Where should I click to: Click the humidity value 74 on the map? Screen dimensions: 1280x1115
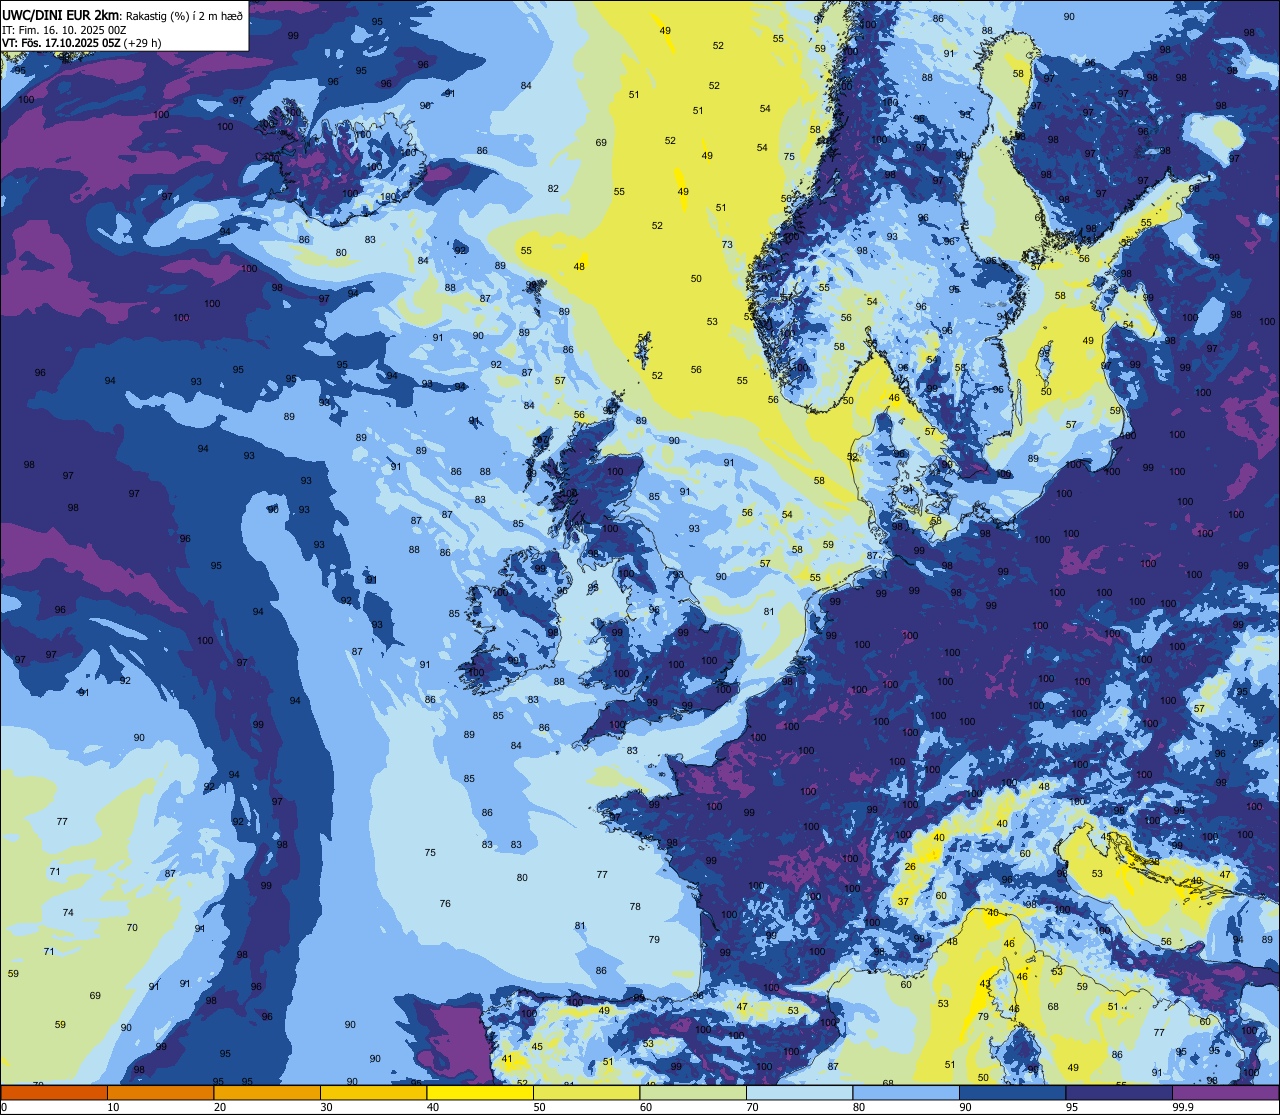coord(68,913)
